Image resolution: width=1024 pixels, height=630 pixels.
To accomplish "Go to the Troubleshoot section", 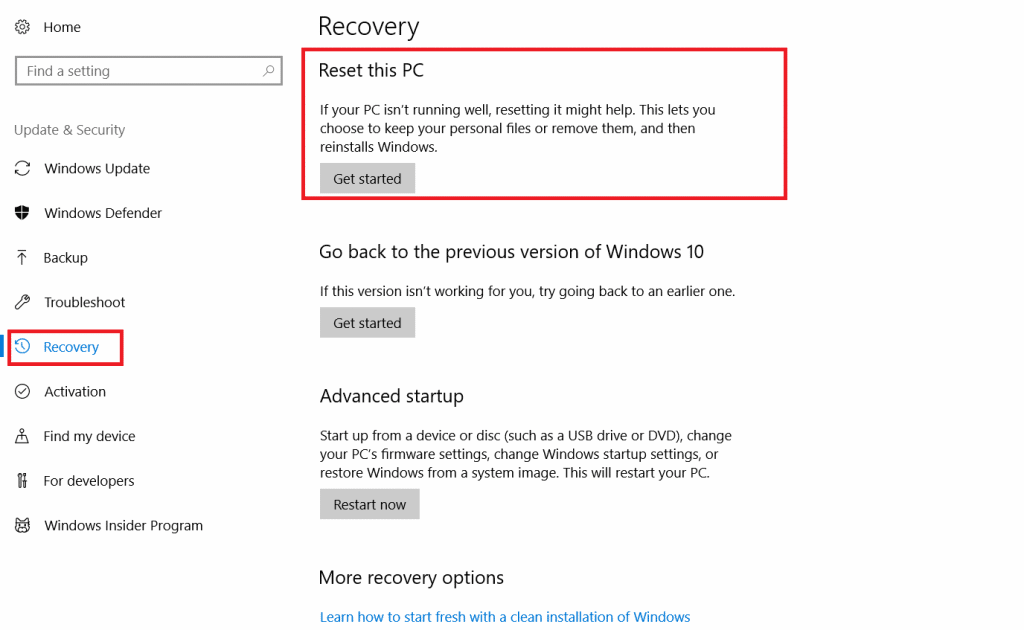I will click(85, 302).
